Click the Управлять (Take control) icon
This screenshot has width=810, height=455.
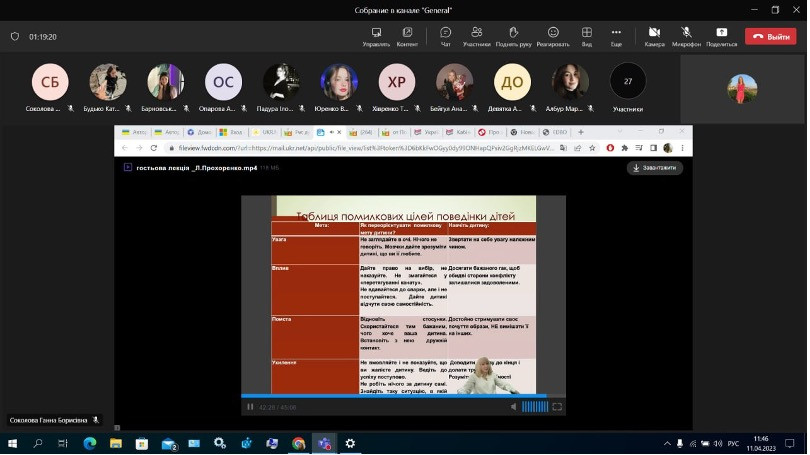pyautogui.click(x=376, y=33)
